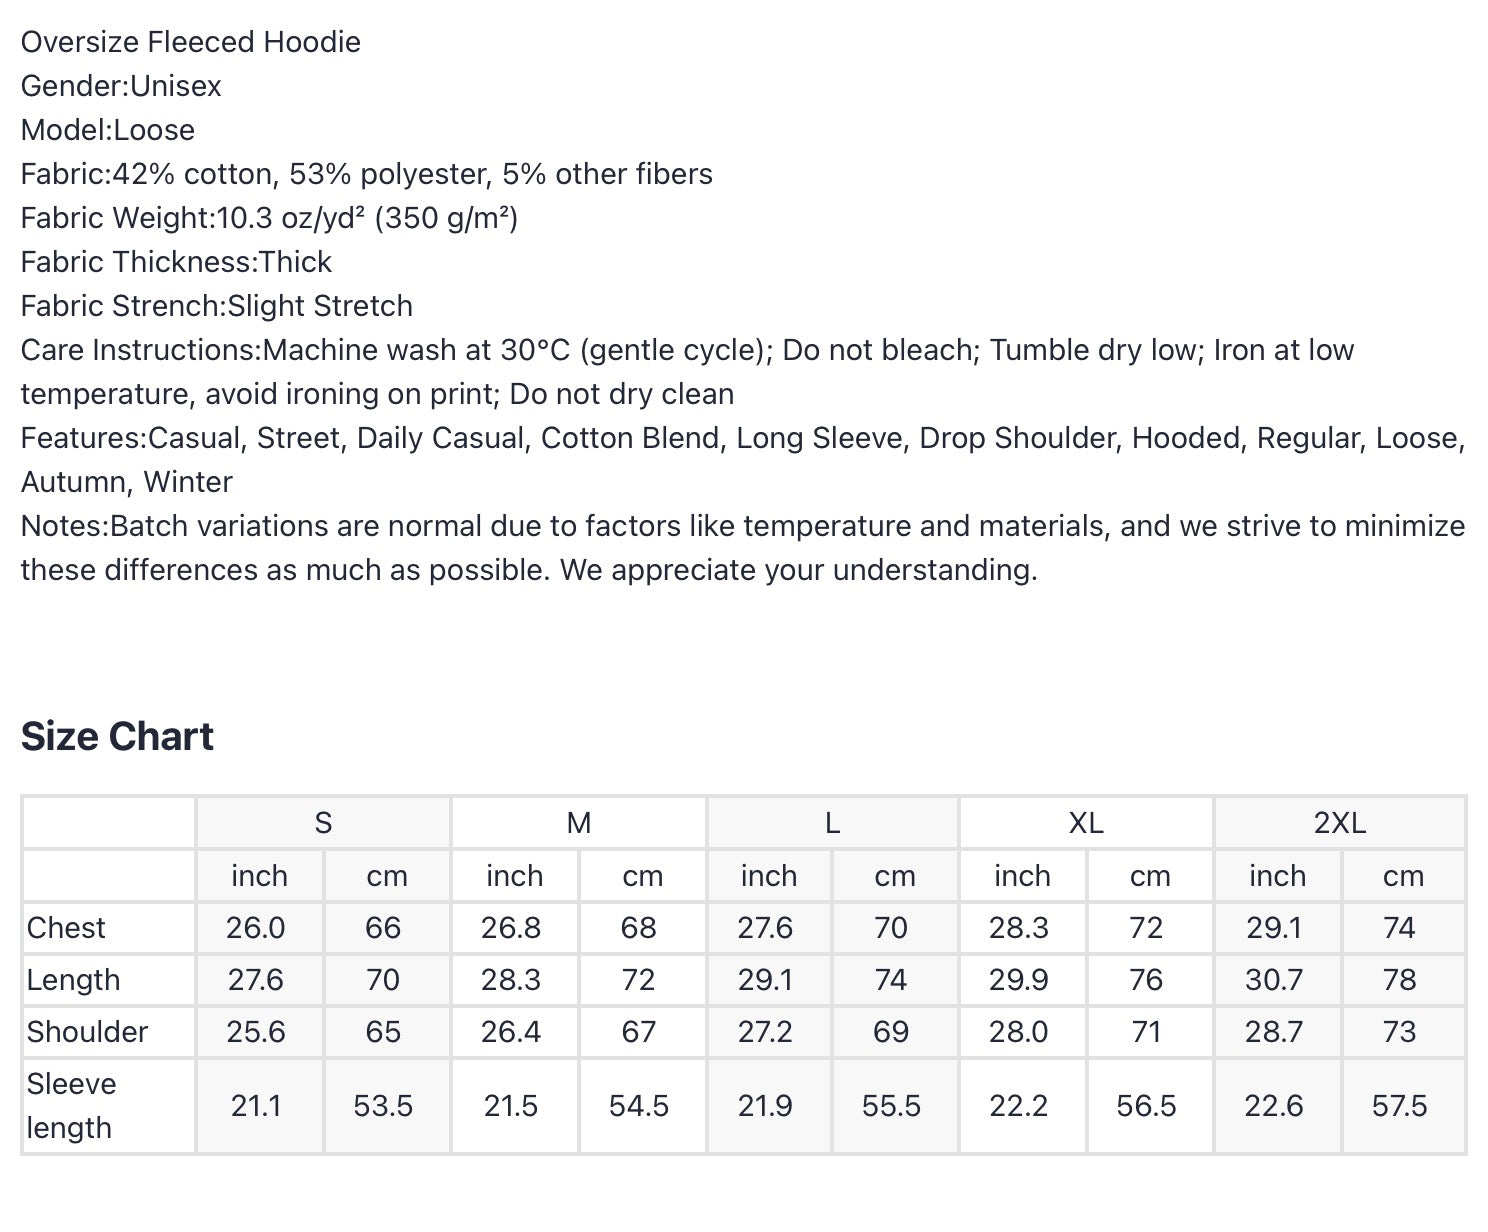This screenshot has width=1488, height=1232.
Task: Select the XL size column header
Action: click(1086, 823)
